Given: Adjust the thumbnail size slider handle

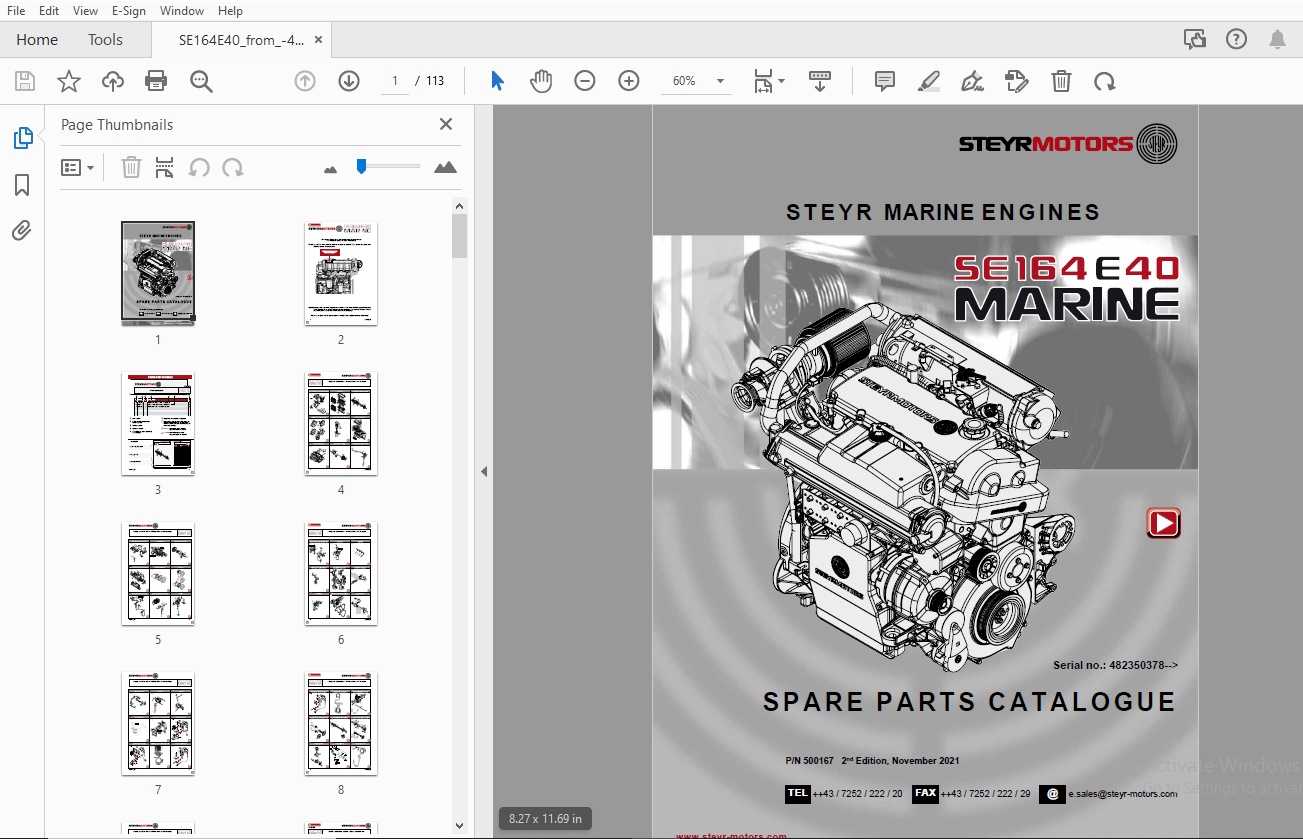Looking at the screenshot, I should pos(361,167).
